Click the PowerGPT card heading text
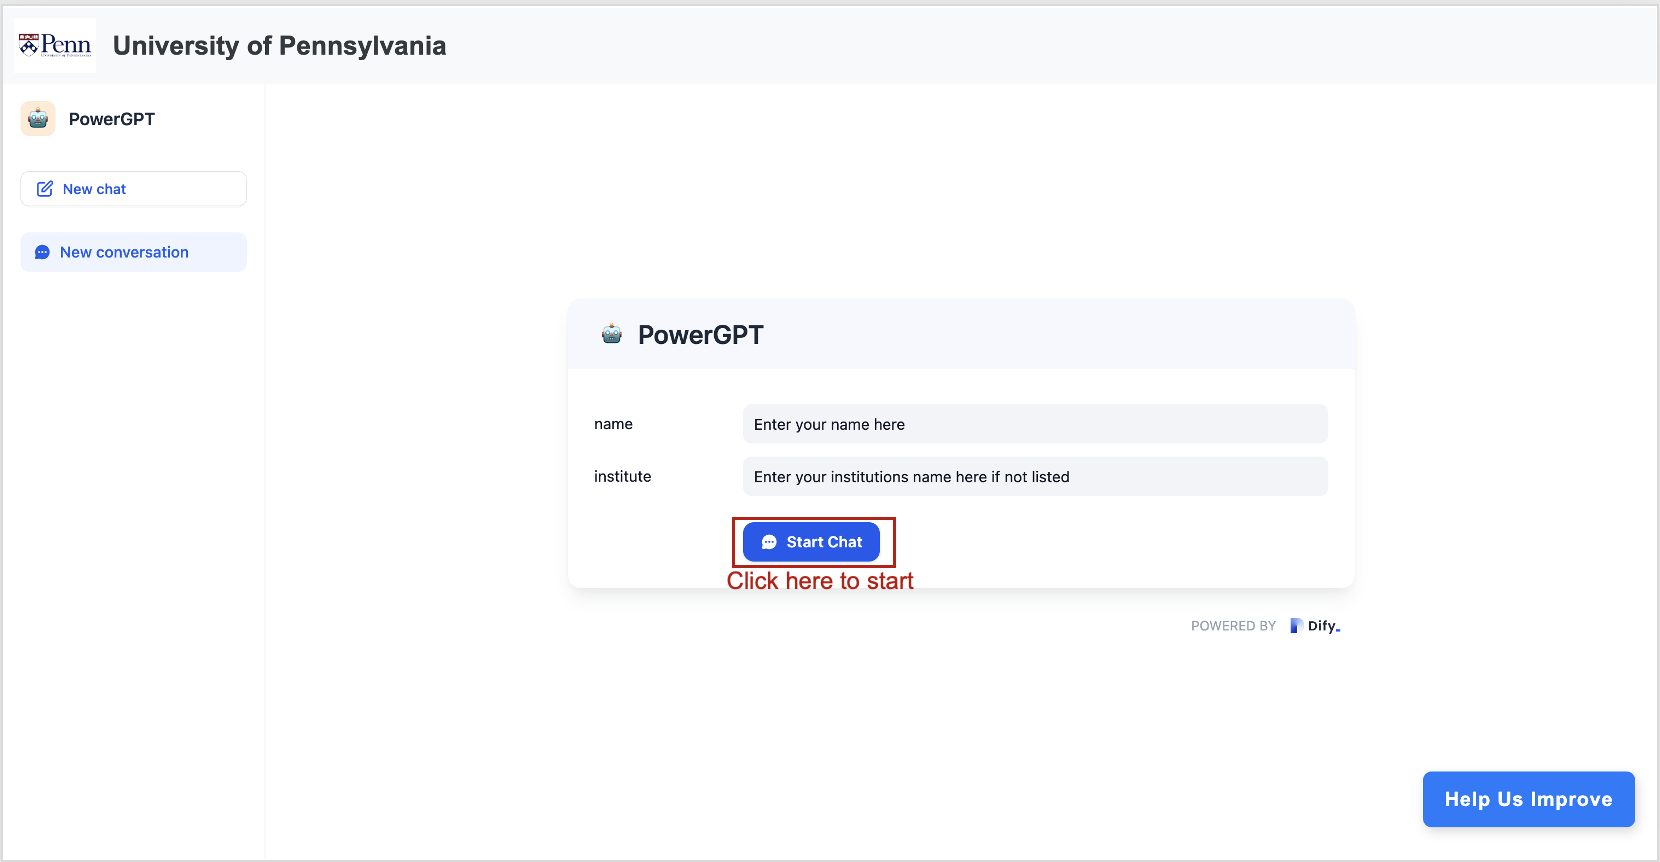Image resolution: width=1660 pixels, height=862 pixels. (x=701, y=335)
